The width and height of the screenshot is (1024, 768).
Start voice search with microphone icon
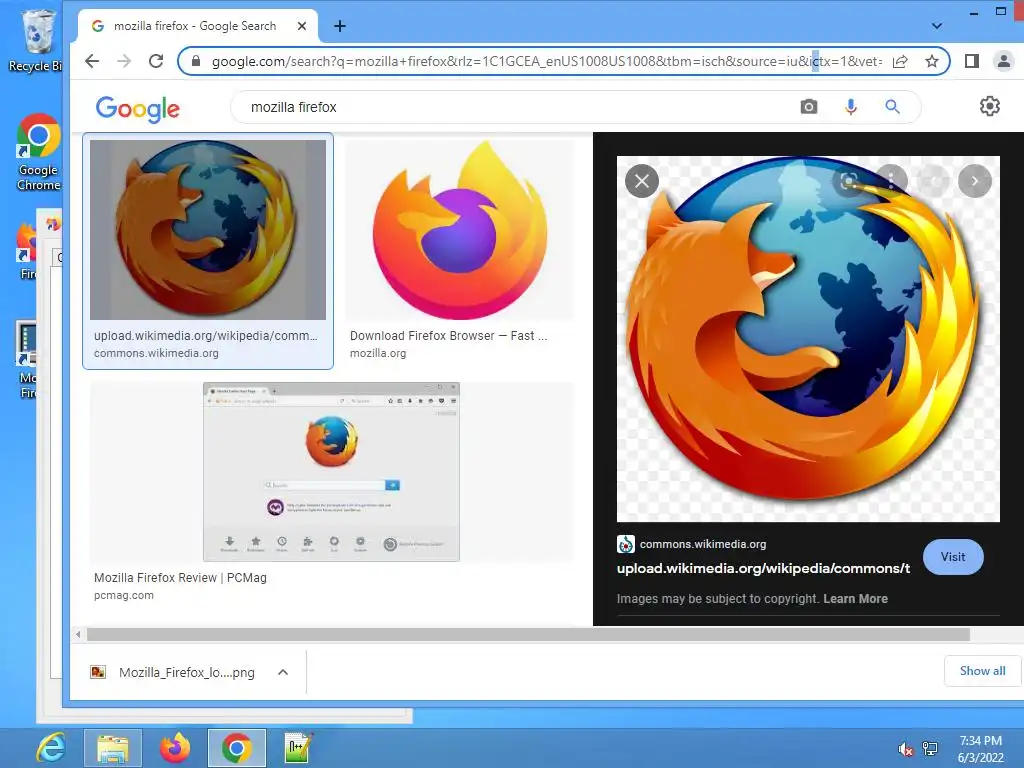[x=850, y=106]
